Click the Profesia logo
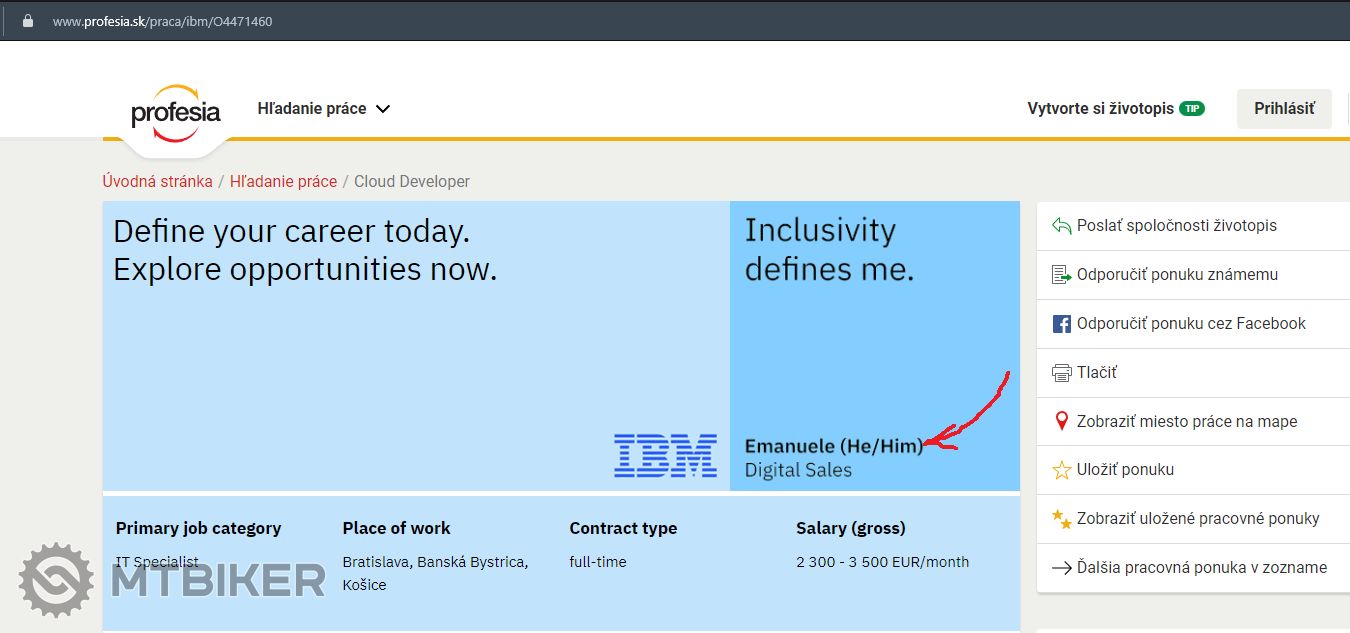 point(175,113)
